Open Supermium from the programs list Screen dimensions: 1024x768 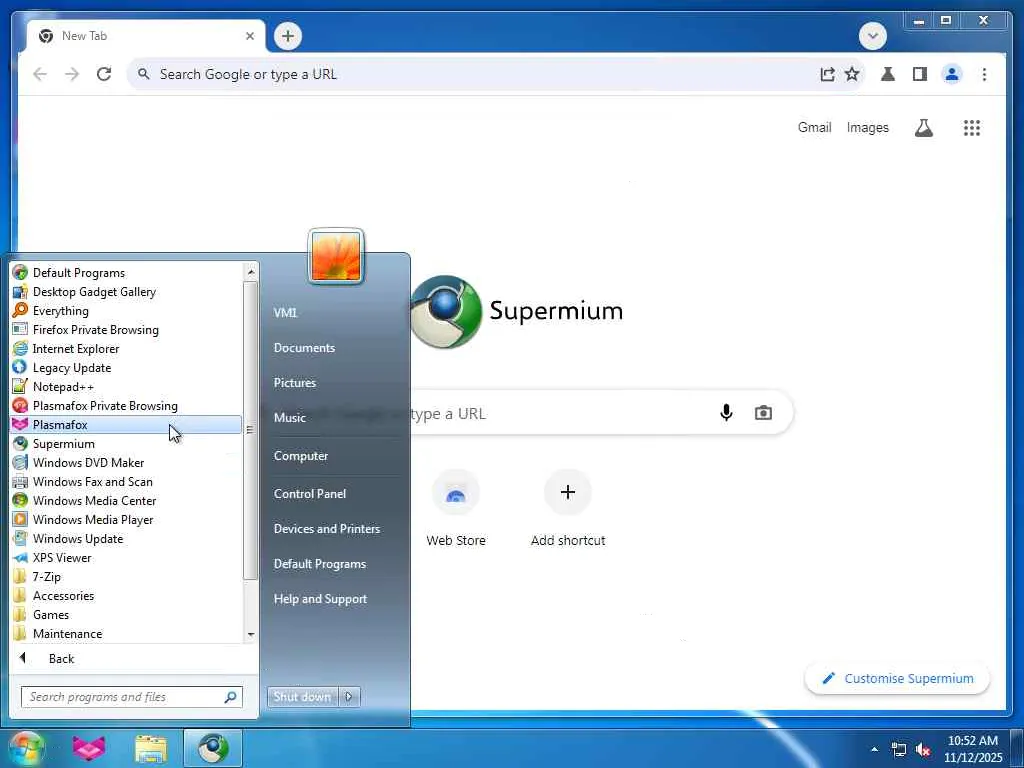[x=126, y=443]
